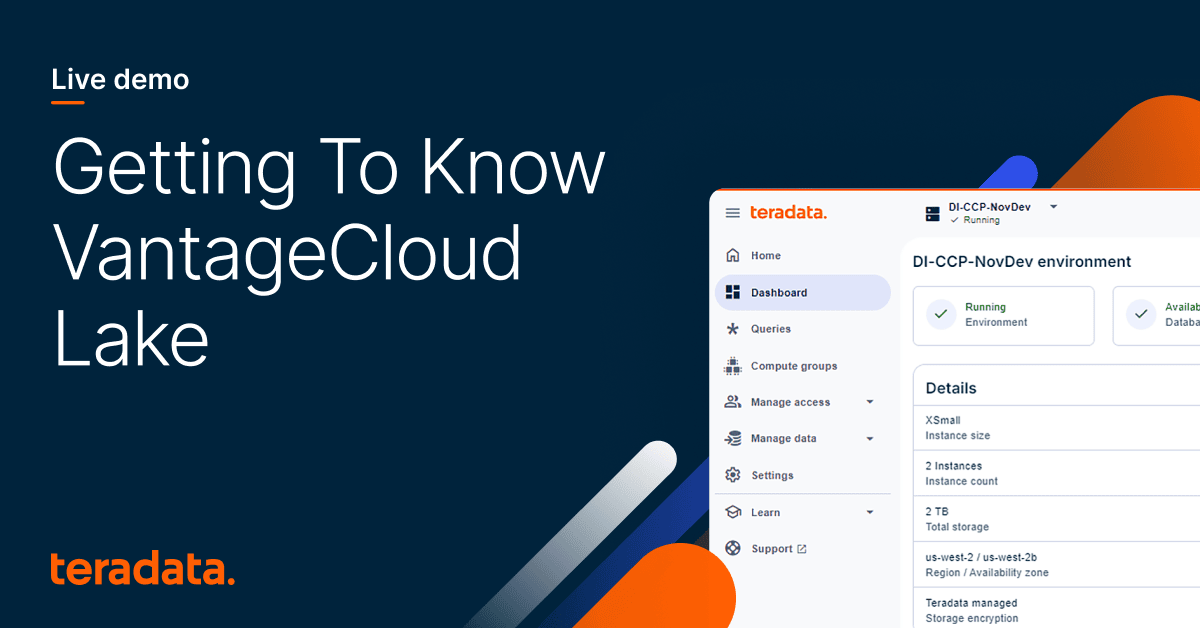Viewport: 1200px width, 628px height.
Task: Collapse the Manage data chevron
Action: (869, 438)
